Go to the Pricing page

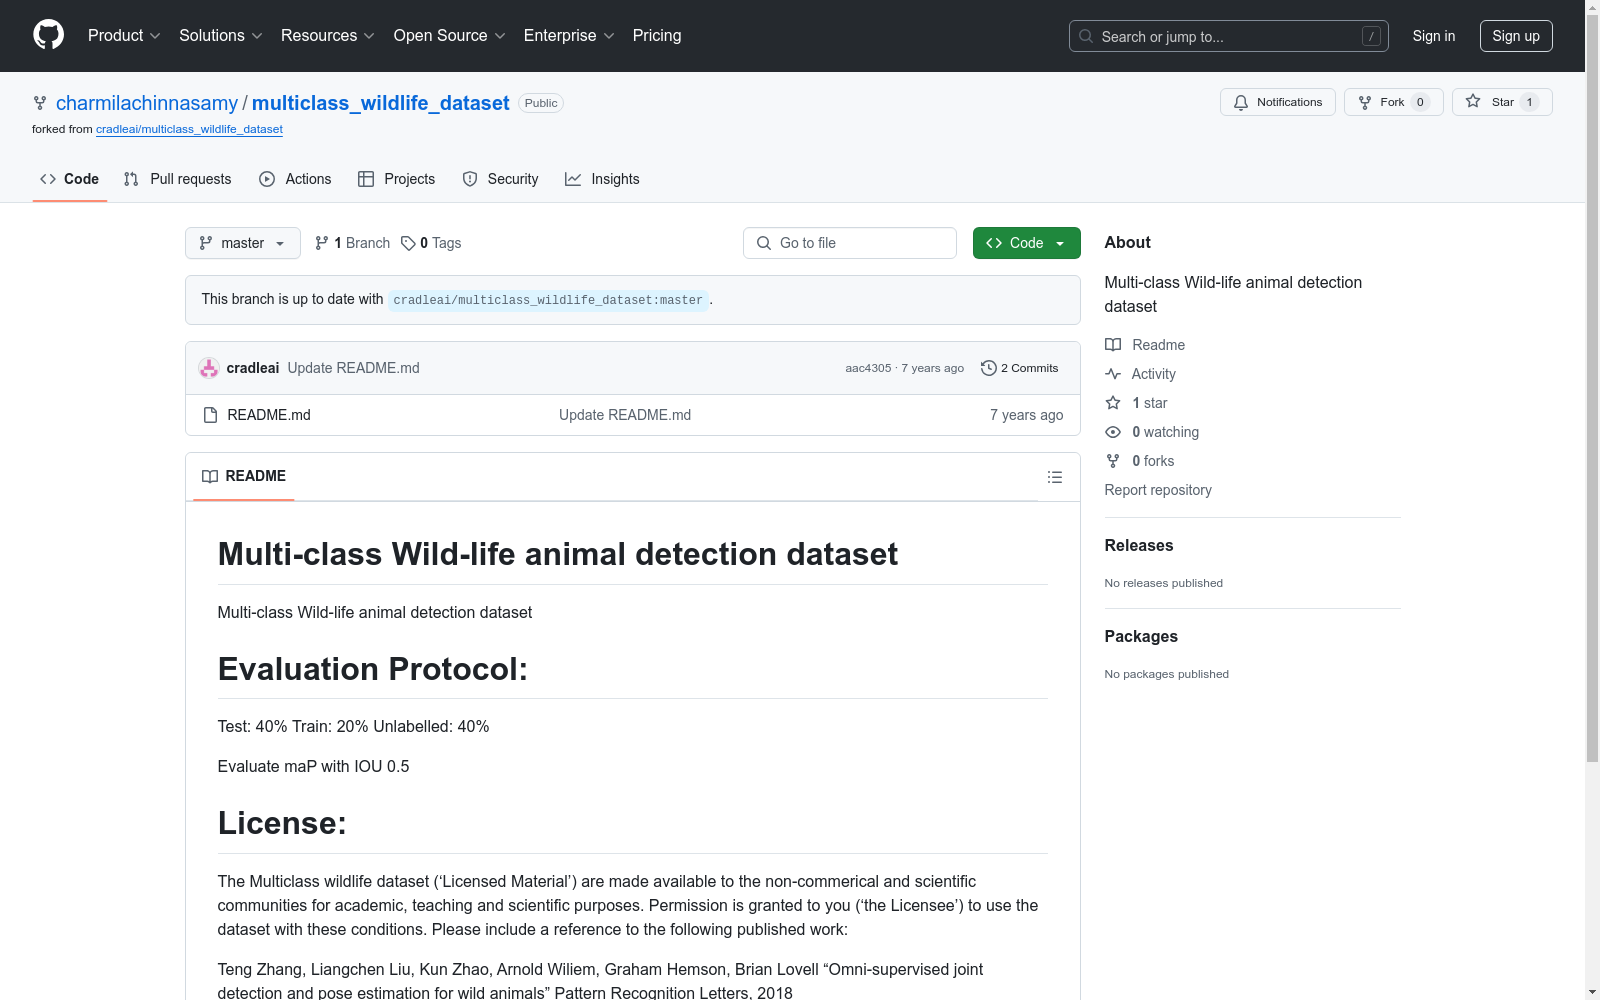point(657,36)
